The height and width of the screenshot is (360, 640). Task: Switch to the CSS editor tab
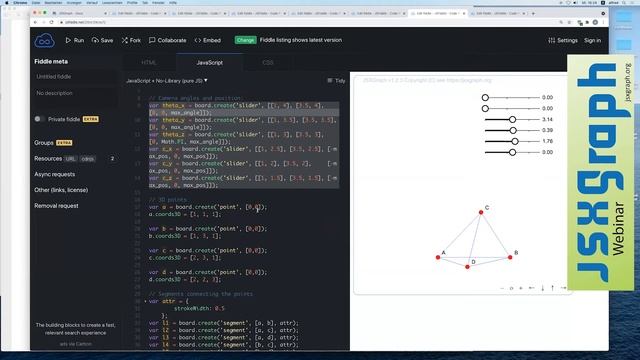click(268, 62)
